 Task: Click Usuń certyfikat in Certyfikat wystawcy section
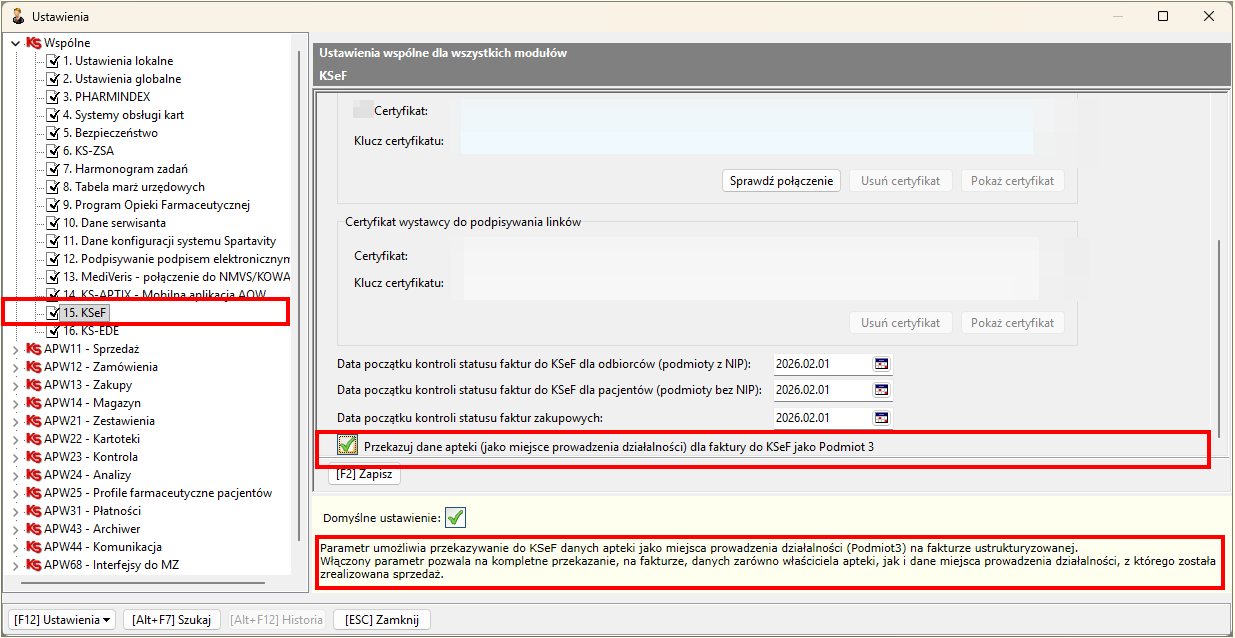point(901,323)
